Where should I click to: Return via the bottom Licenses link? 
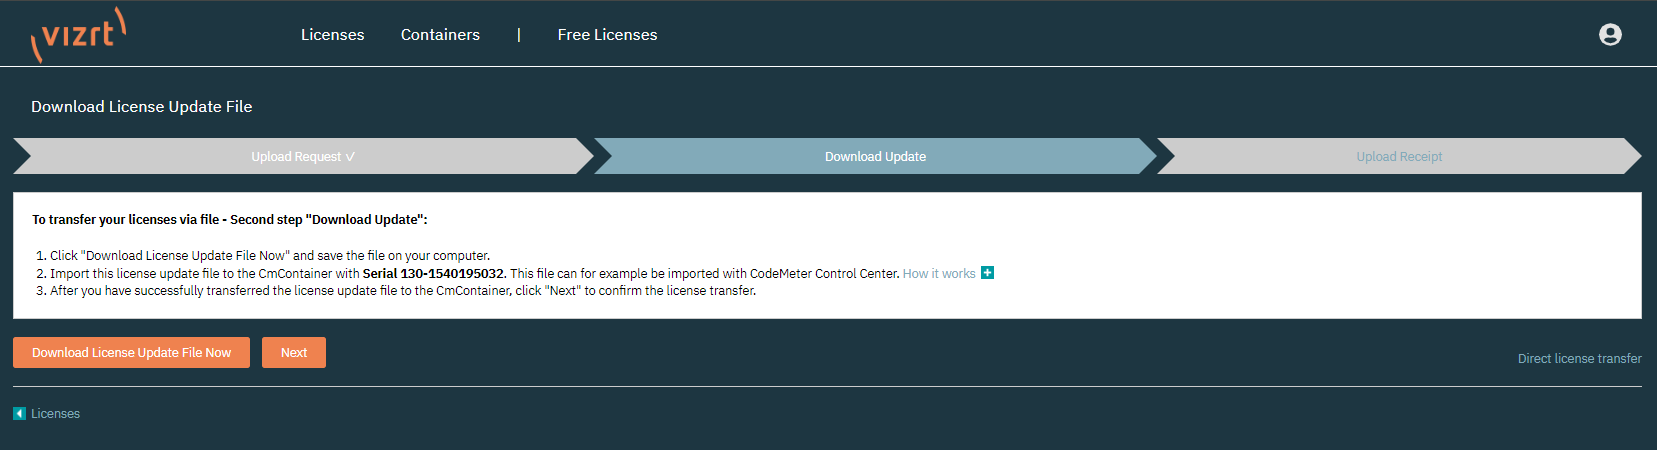pyautogui.click(x=55, y=414)
